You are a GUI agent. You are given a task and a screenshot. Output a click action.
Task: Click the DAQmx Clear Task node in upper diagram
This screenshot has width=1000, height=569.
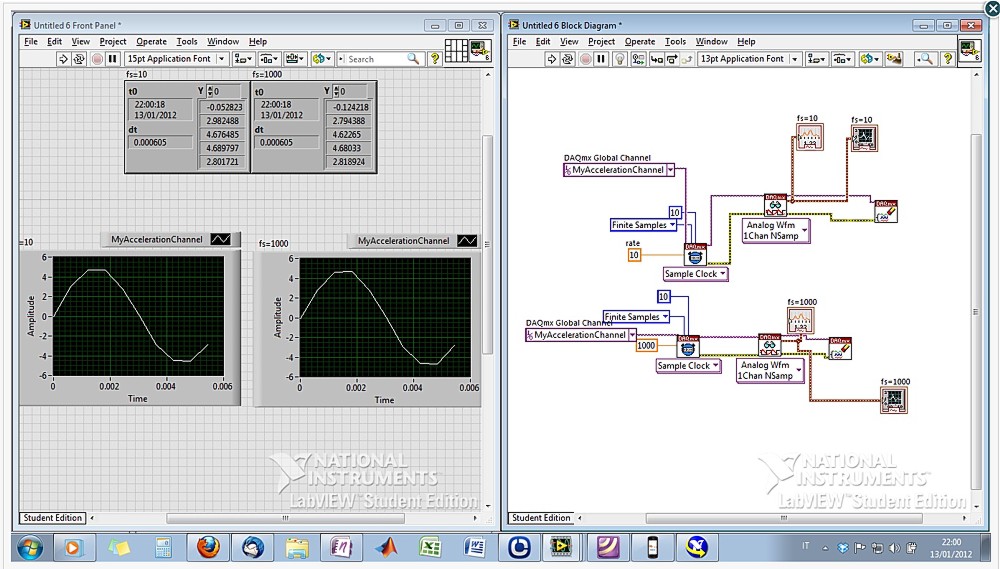coord(885,212)
